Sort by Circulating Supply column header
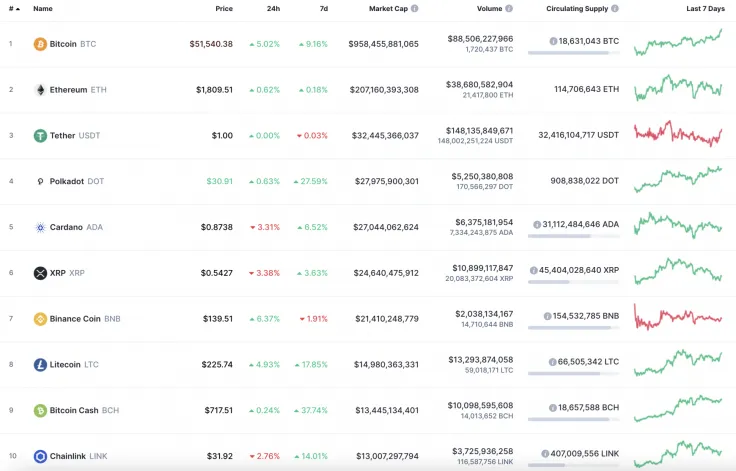The height and width of the screenshot is (471, 736). point(577,8)
